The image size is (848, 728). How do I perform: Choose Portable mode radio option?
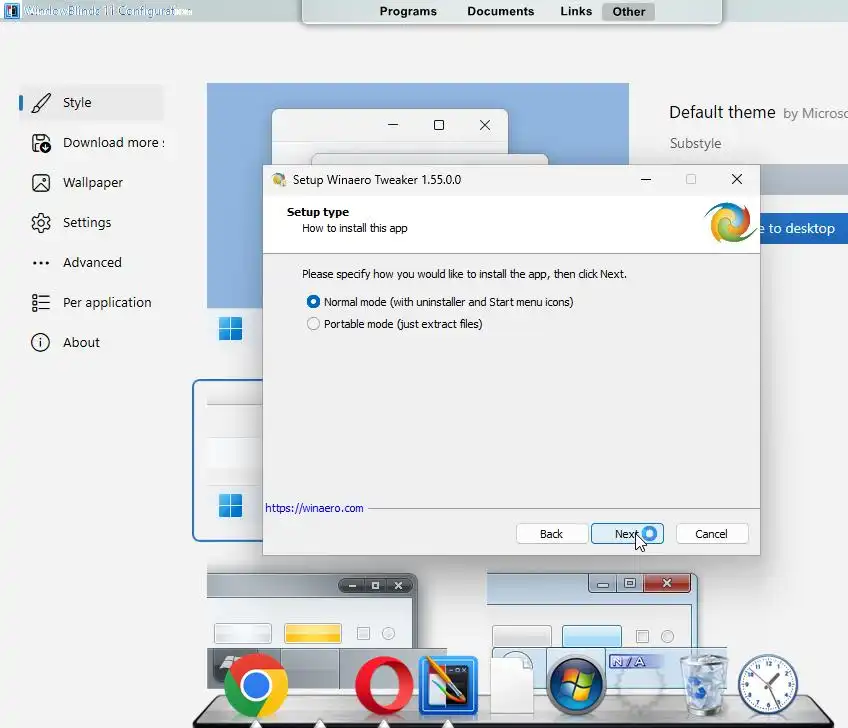coord(313,324)
